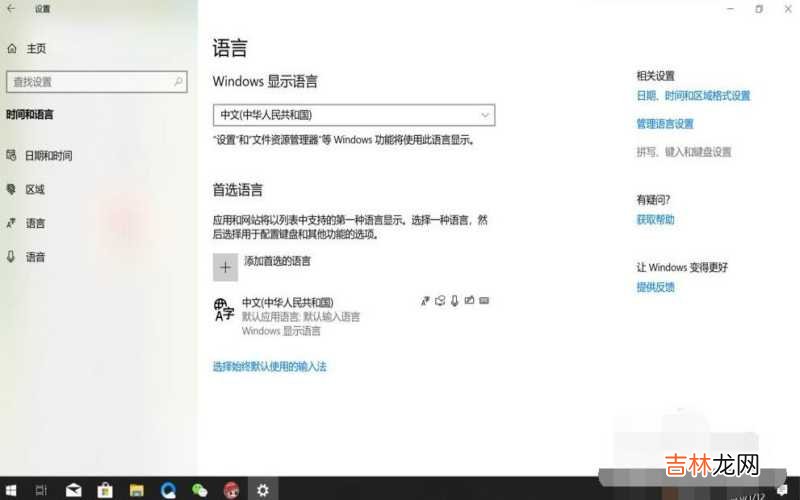
Task: Click the Windows Start button
Action: (x=12, y=489)
